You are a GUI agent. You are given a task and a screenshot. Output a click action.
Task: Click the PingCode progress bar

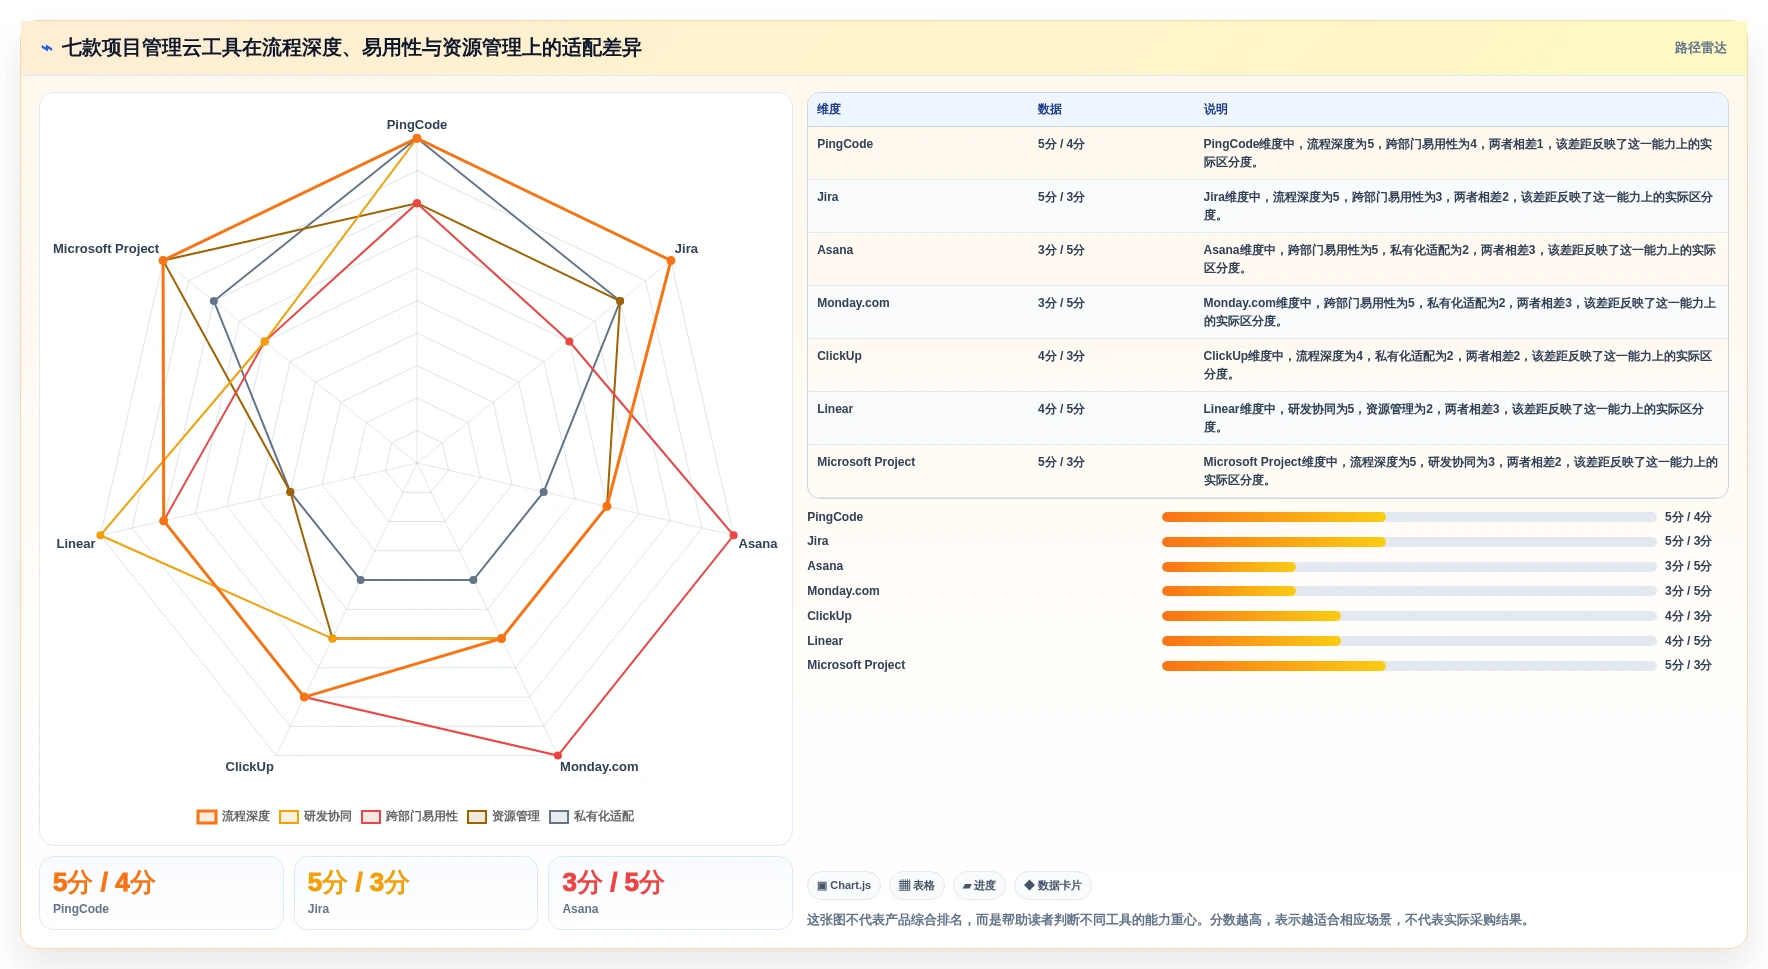pos(1409,517)
